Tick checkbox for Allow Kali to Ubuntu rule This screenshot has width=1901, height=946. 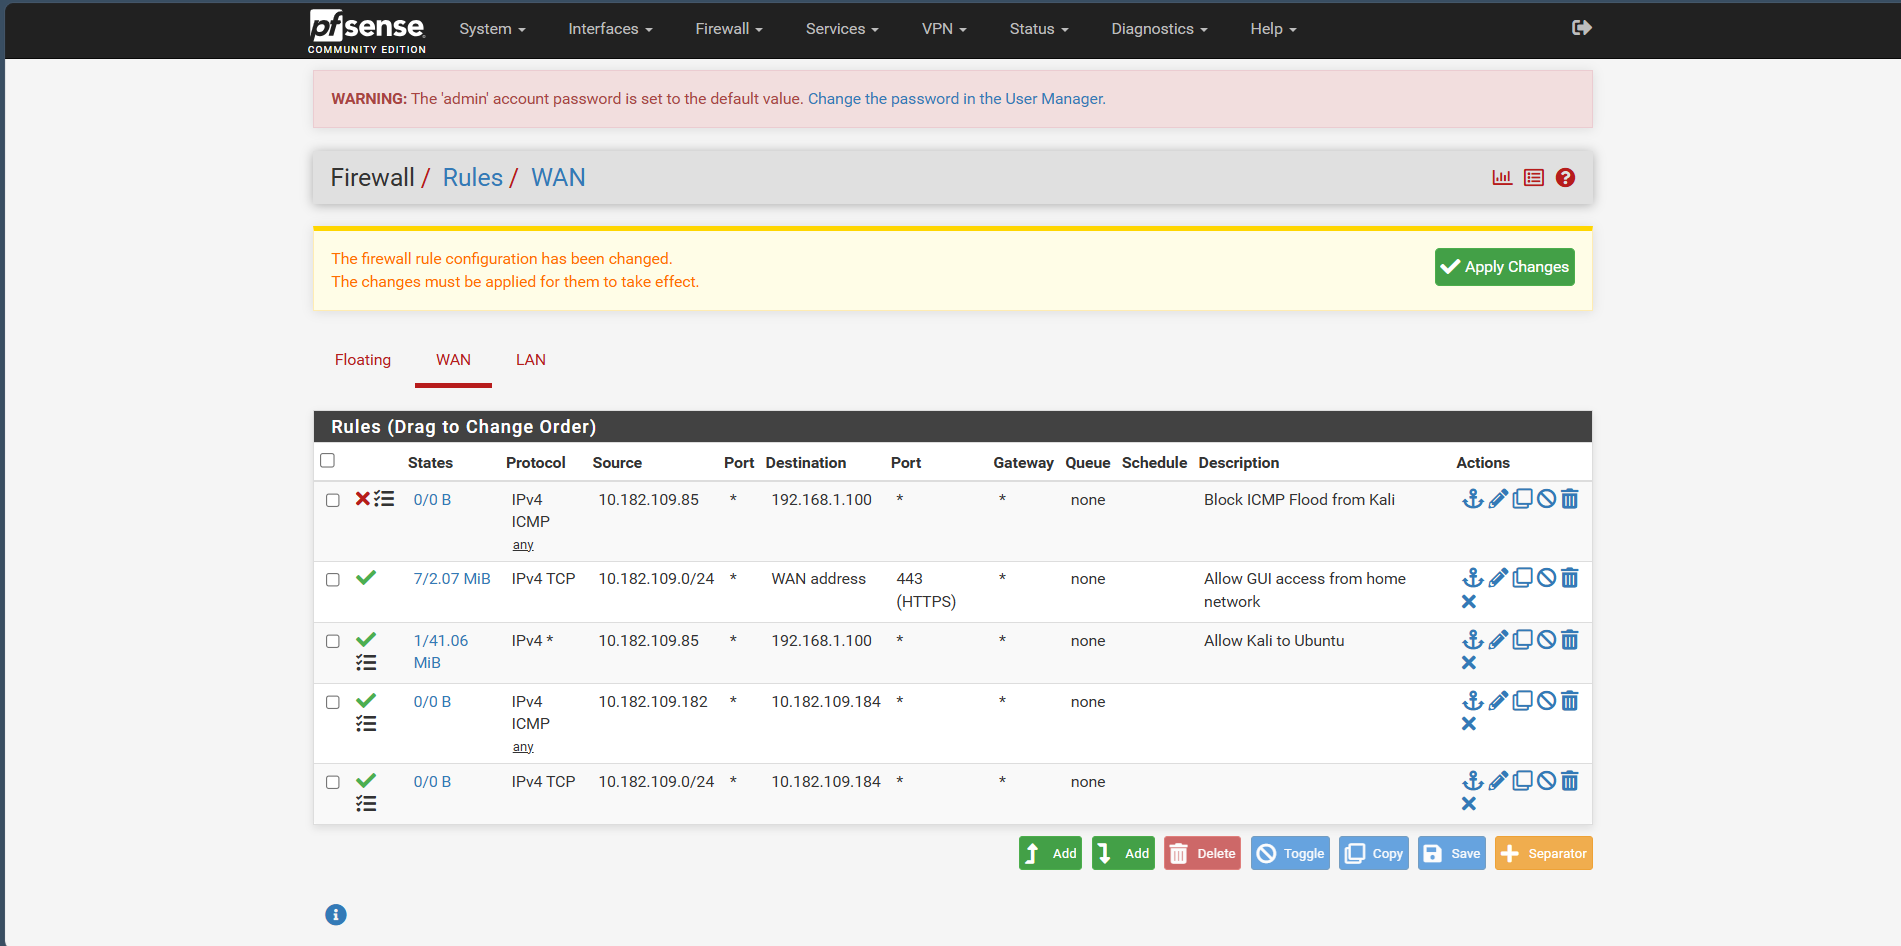[x=333, y=642]
